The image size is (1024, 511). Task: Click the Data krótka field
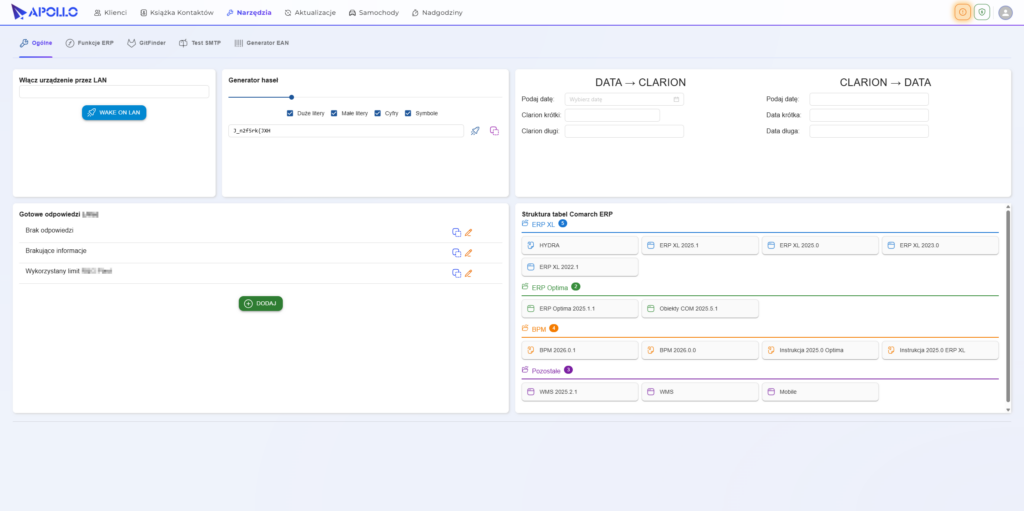(x=869, y=115)
